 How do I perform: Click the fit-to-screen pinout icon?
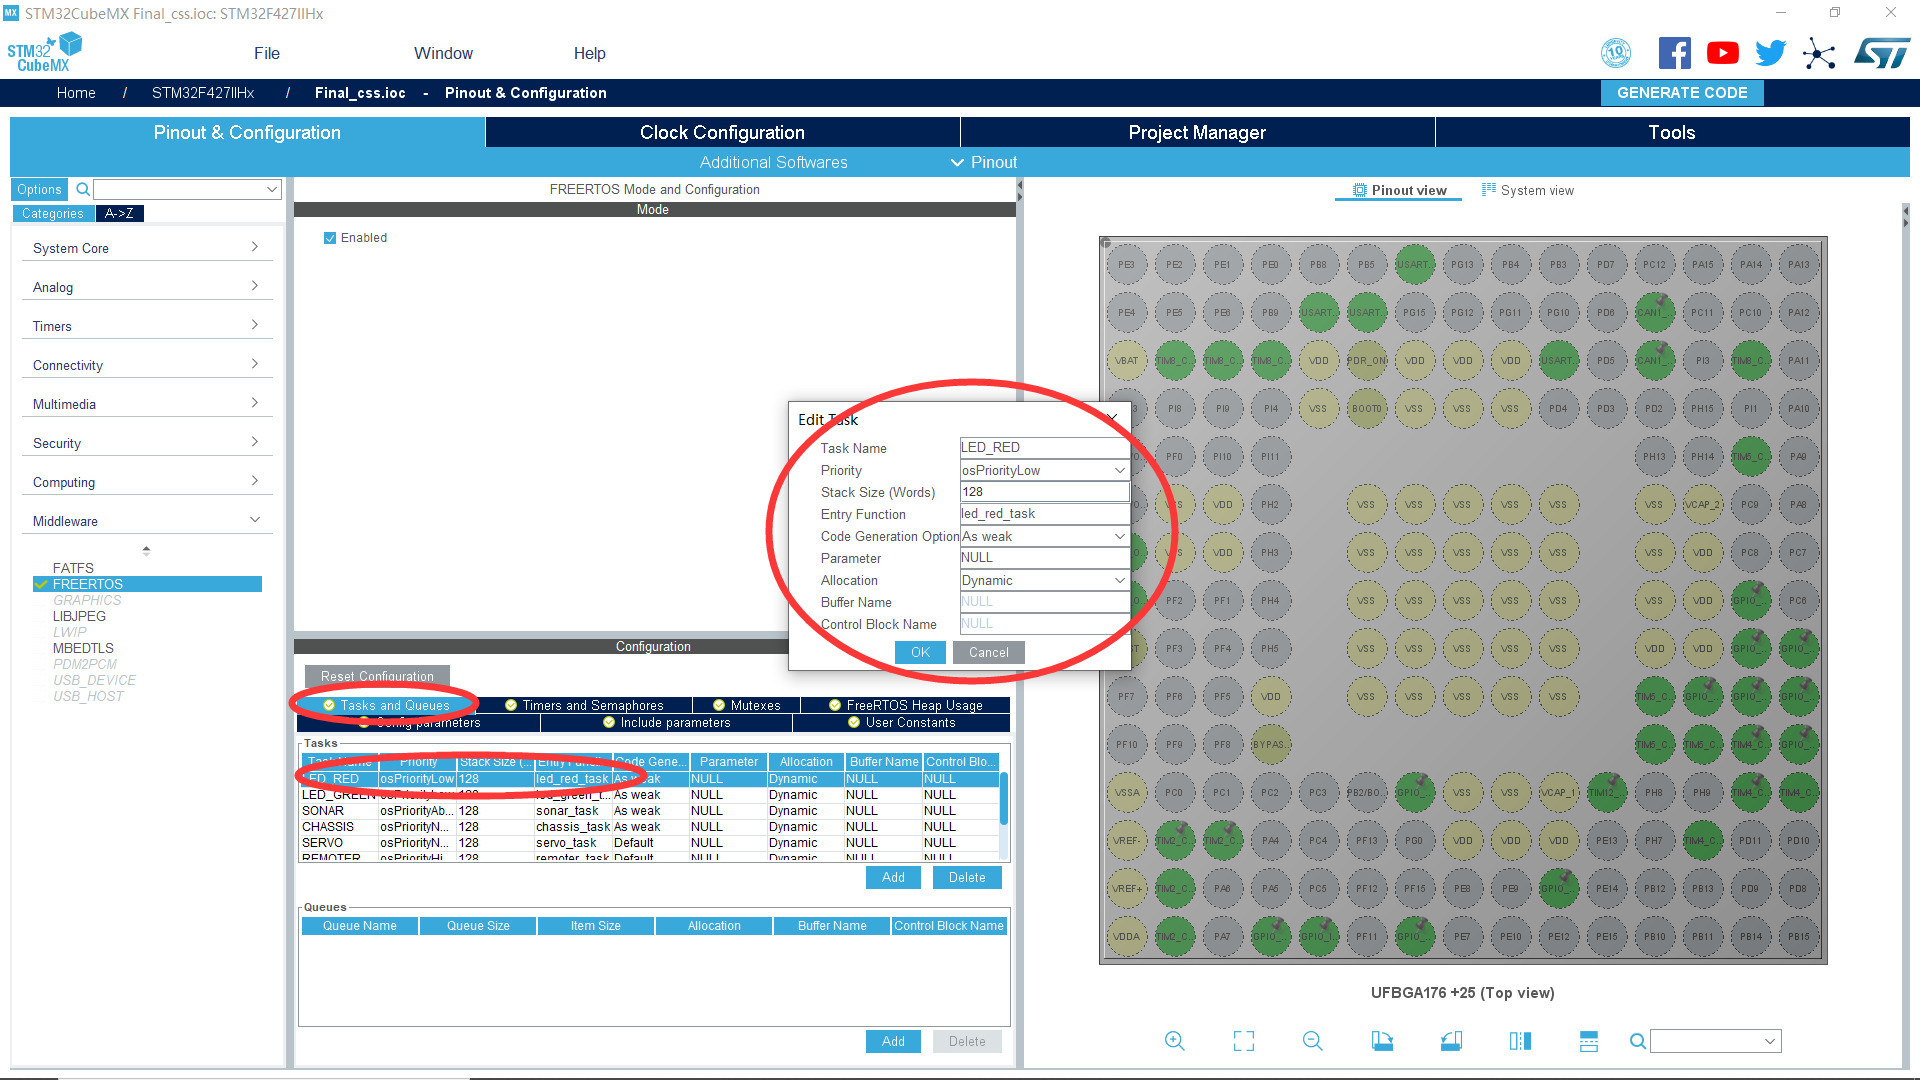pos(1243,1041)
